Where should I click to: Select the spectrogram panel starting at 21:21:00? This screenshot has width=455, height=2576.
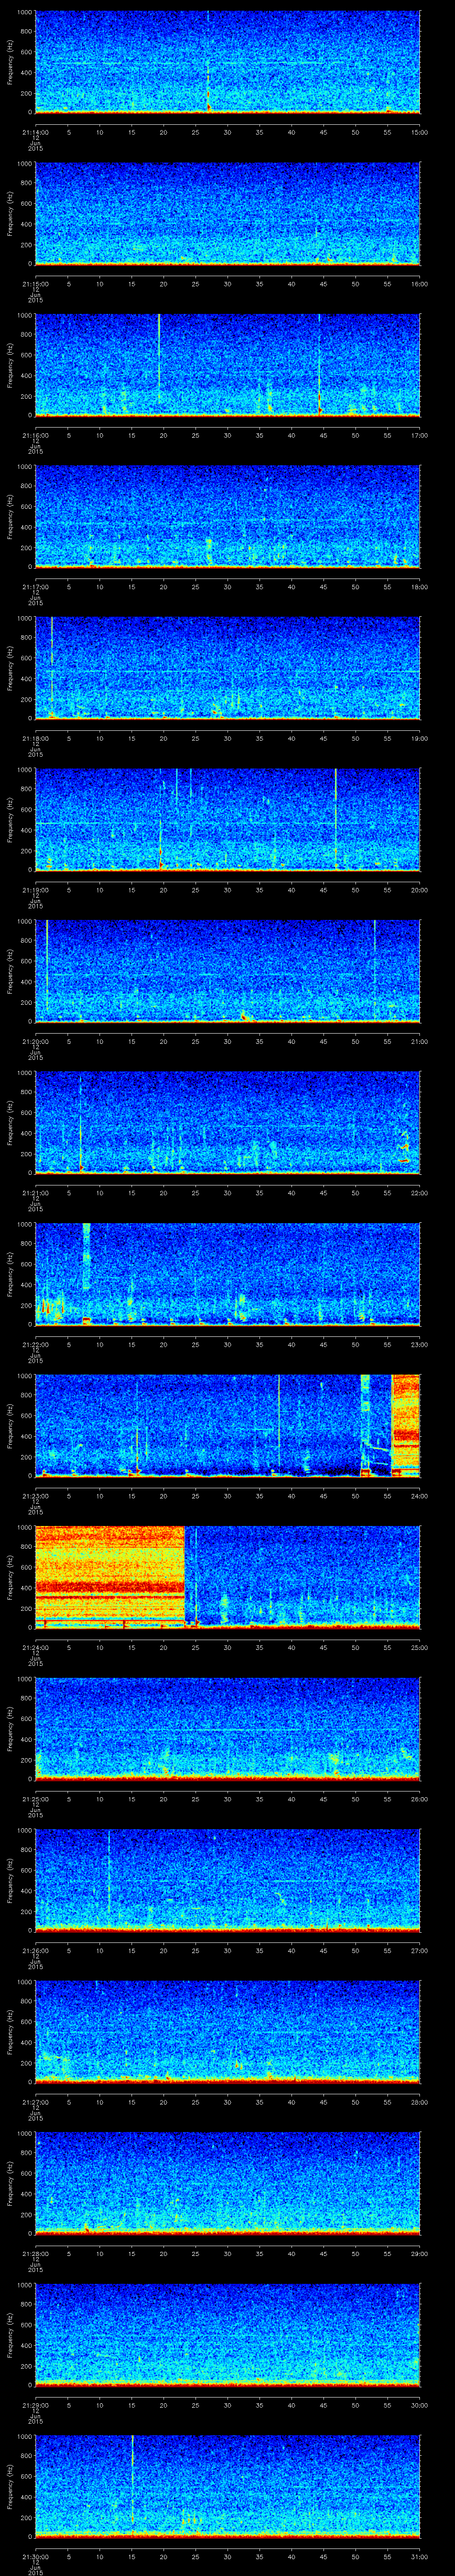227,1123
